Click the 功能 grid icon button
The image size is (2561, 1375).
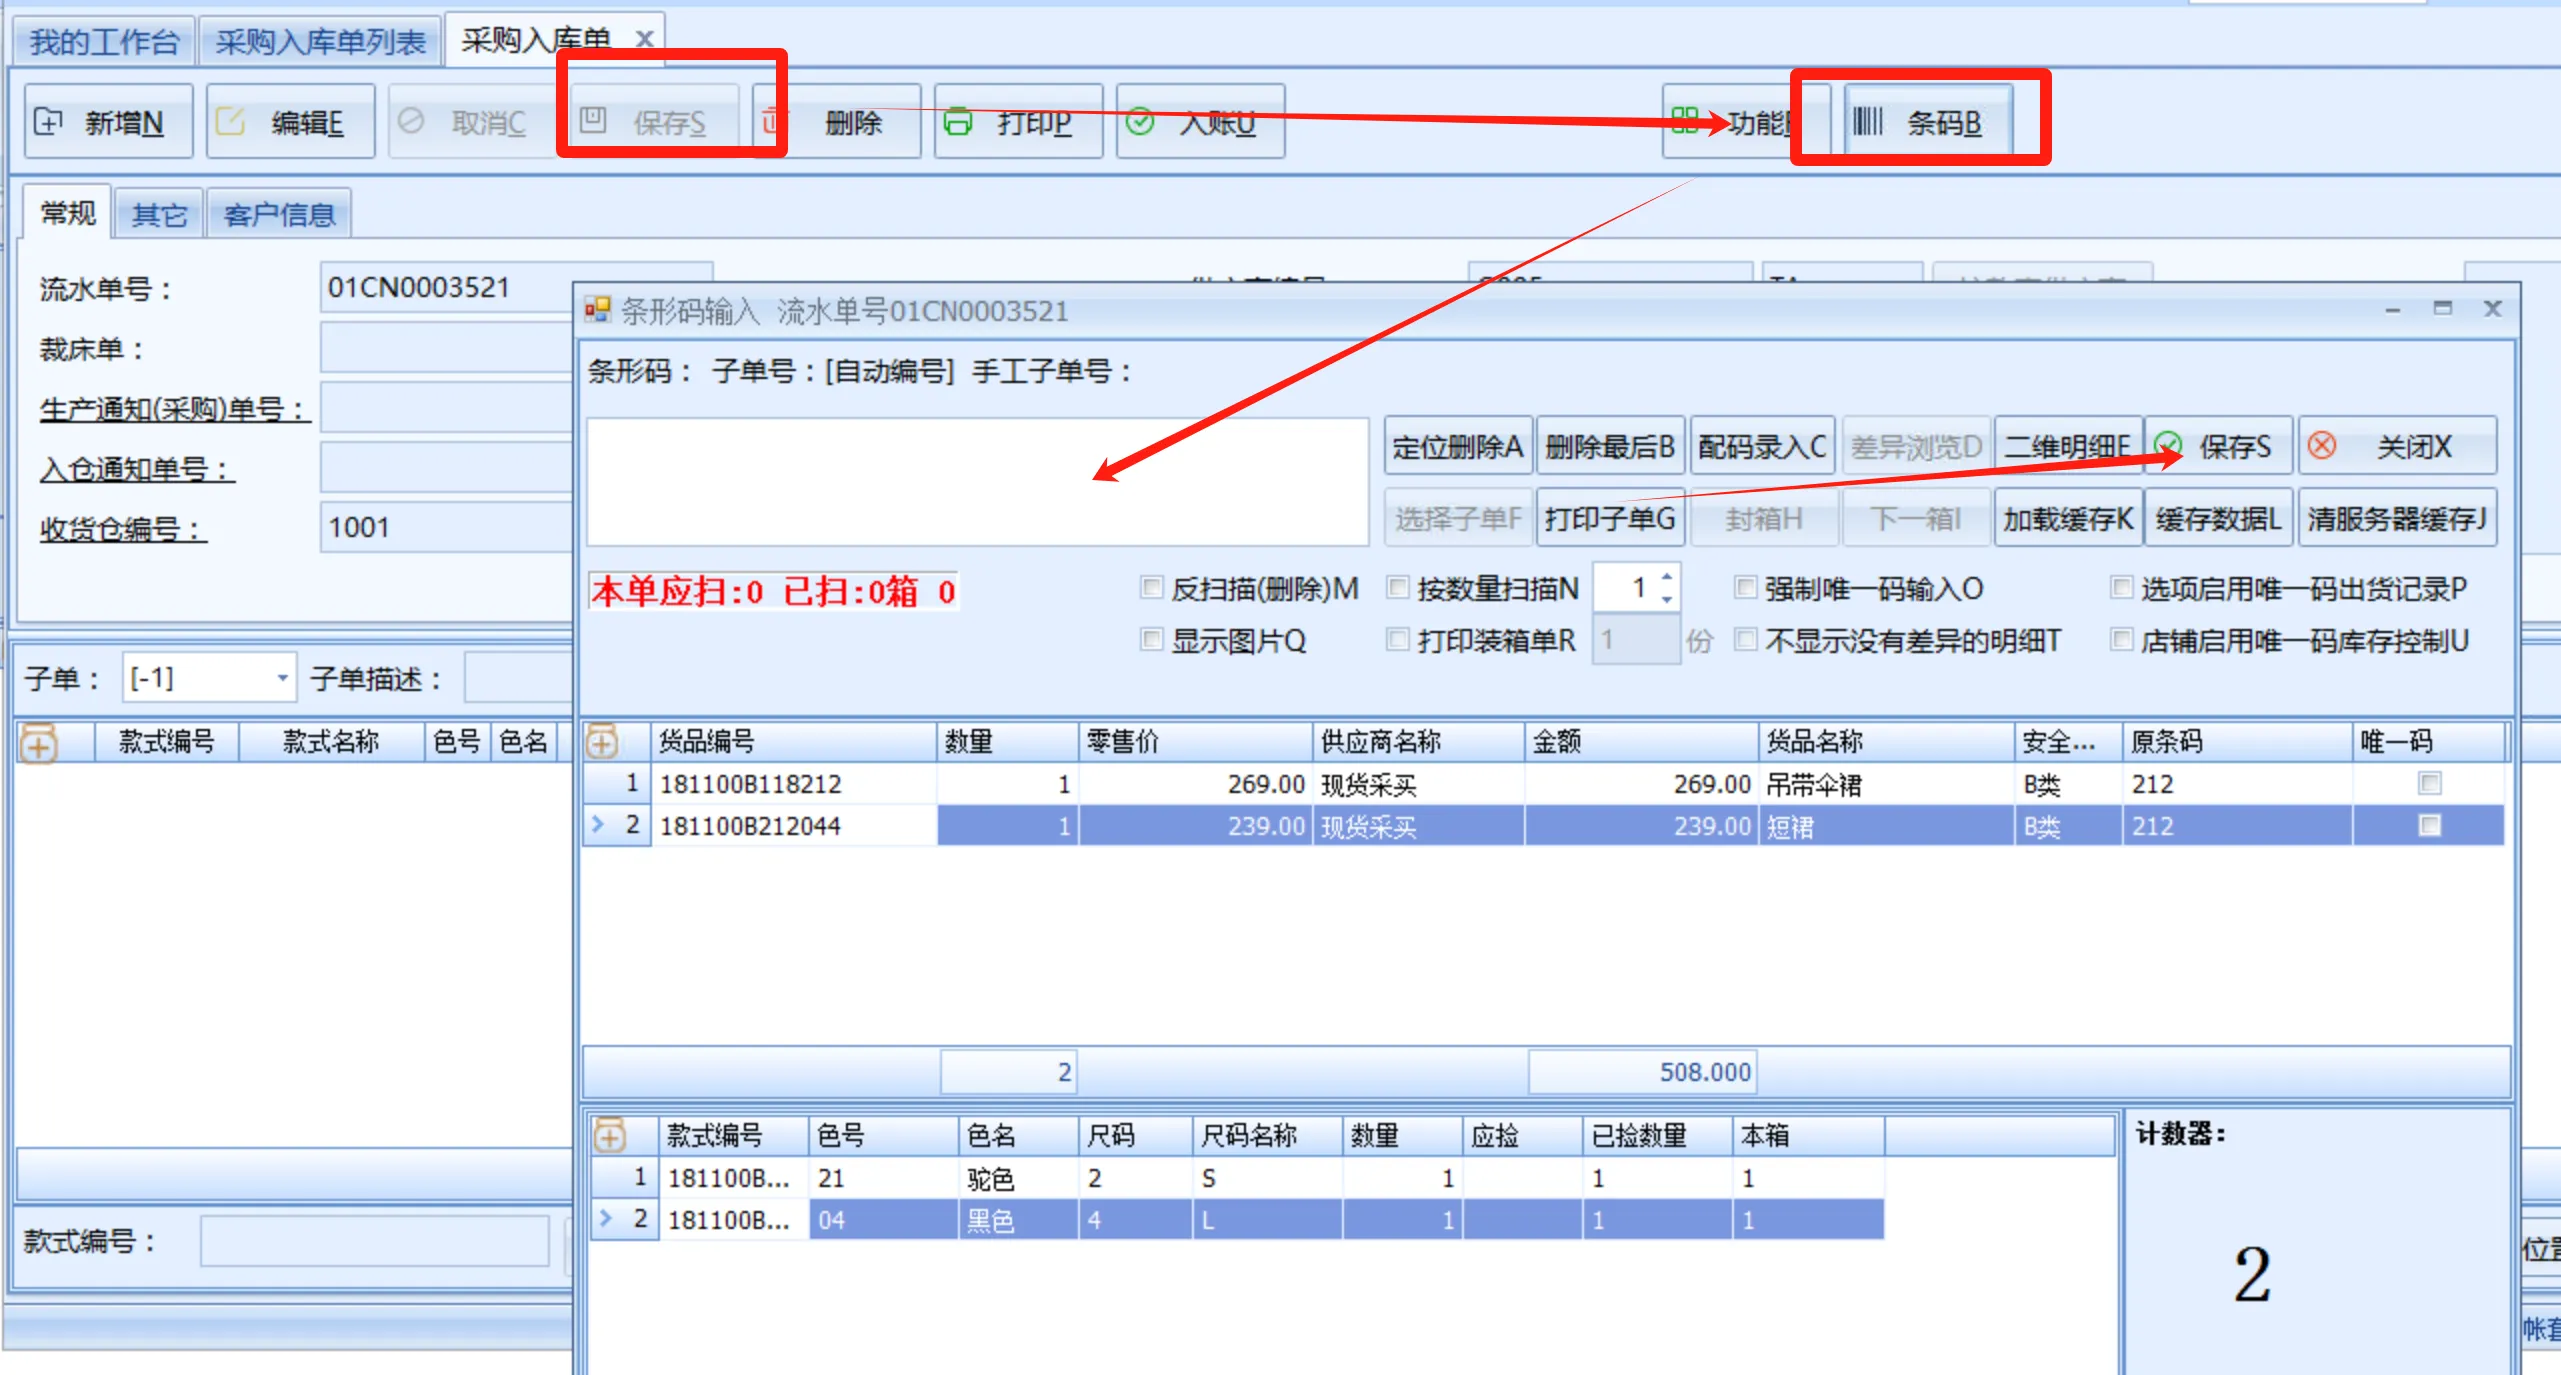1684,121
